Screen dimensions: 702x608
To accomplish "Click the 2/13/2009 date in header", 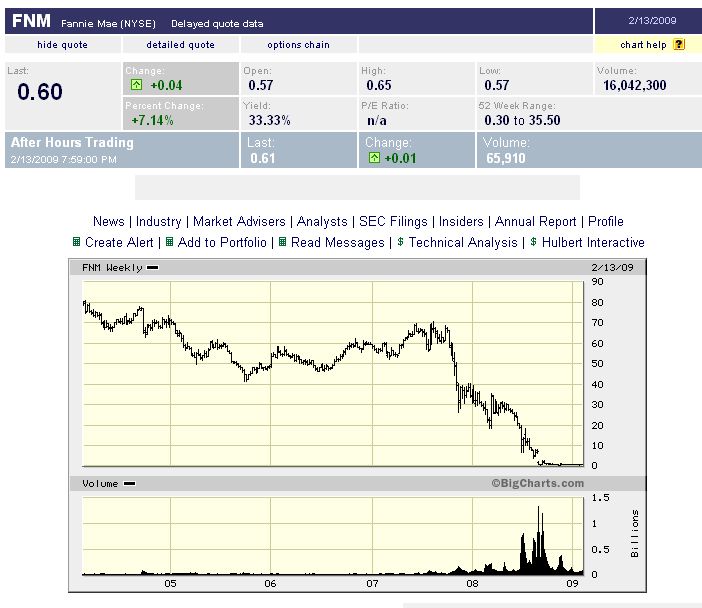I will (x=652, y=20).
